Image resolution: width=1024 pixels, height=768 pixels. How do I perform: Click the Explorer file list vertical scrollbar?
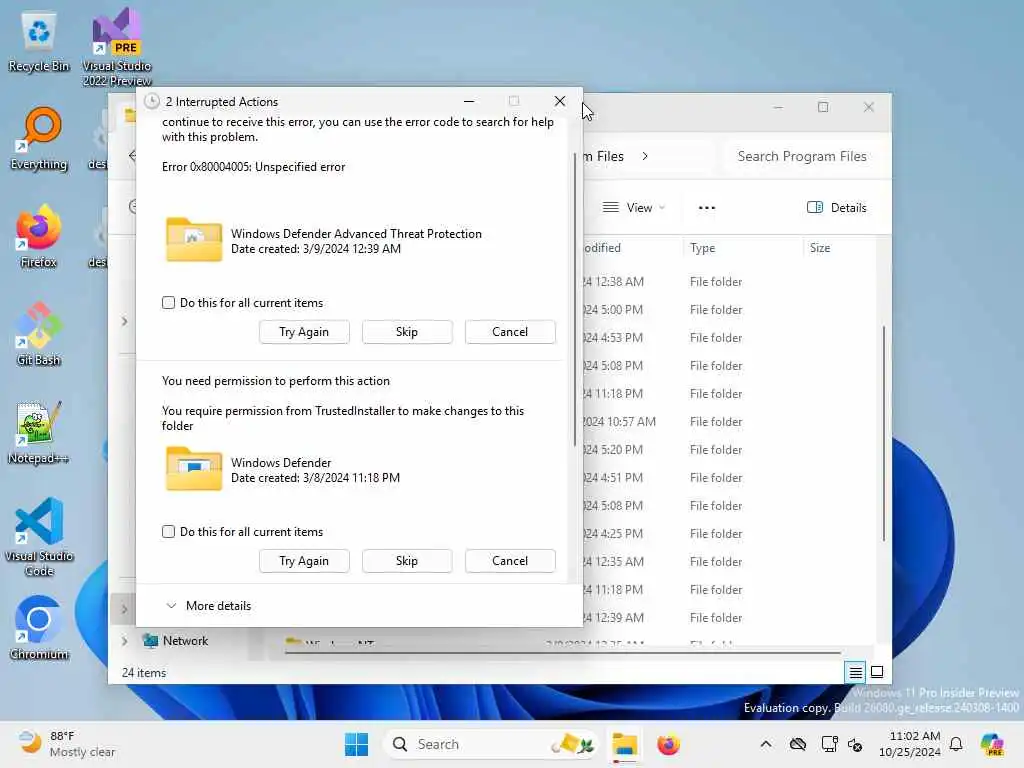(884, 434)
